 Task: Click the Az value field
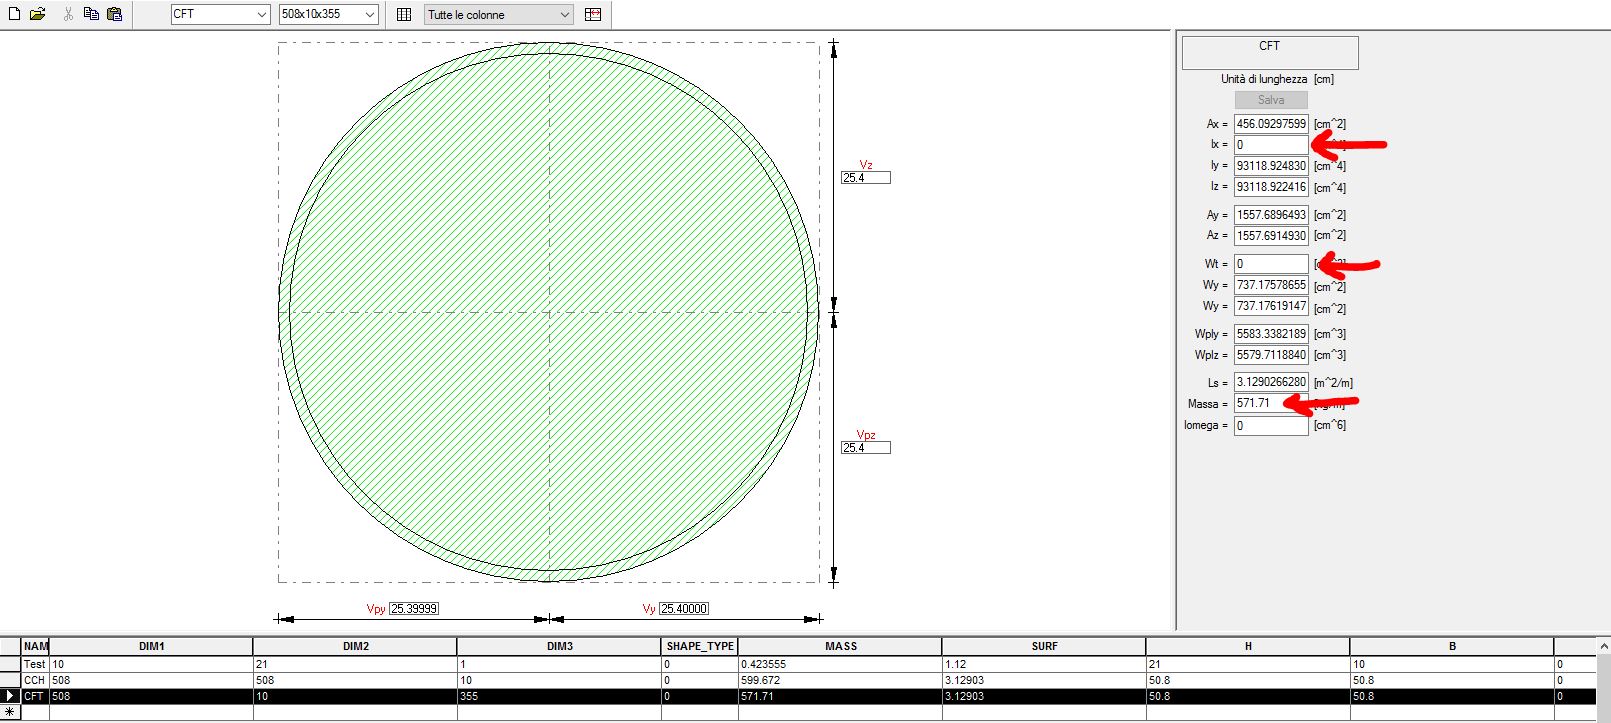1271,236
